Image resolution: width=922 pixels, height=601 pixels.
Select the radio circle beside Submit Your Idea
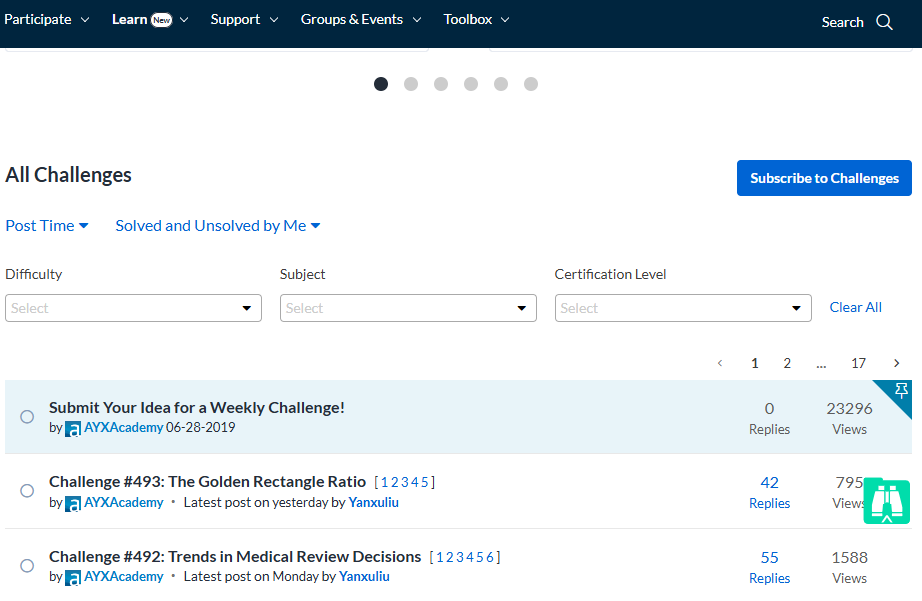[x=27, y=416]
